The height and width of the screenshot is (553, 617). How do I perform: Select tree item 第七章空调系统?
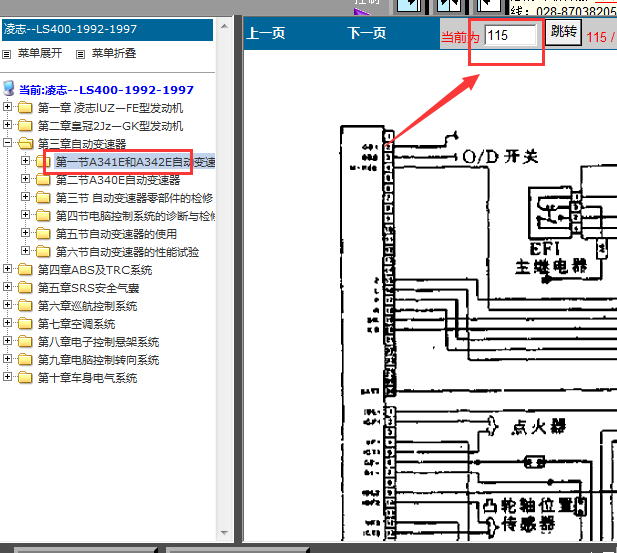click(76, 324)
